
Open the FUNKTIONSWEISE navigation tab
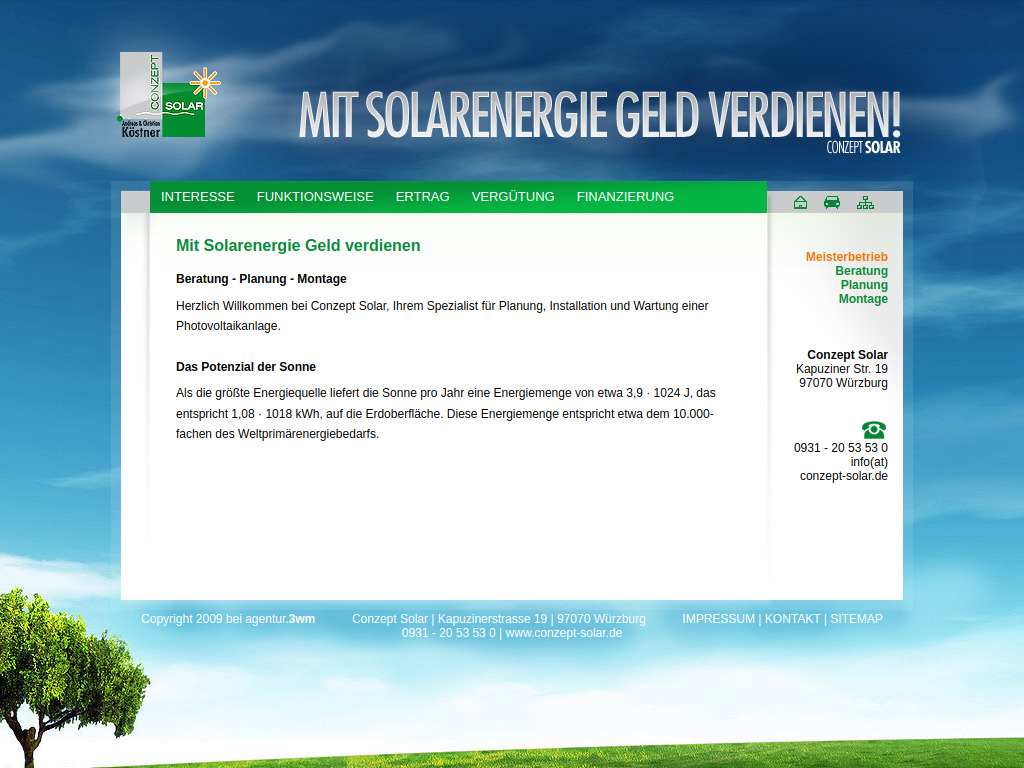pos(315,197)
